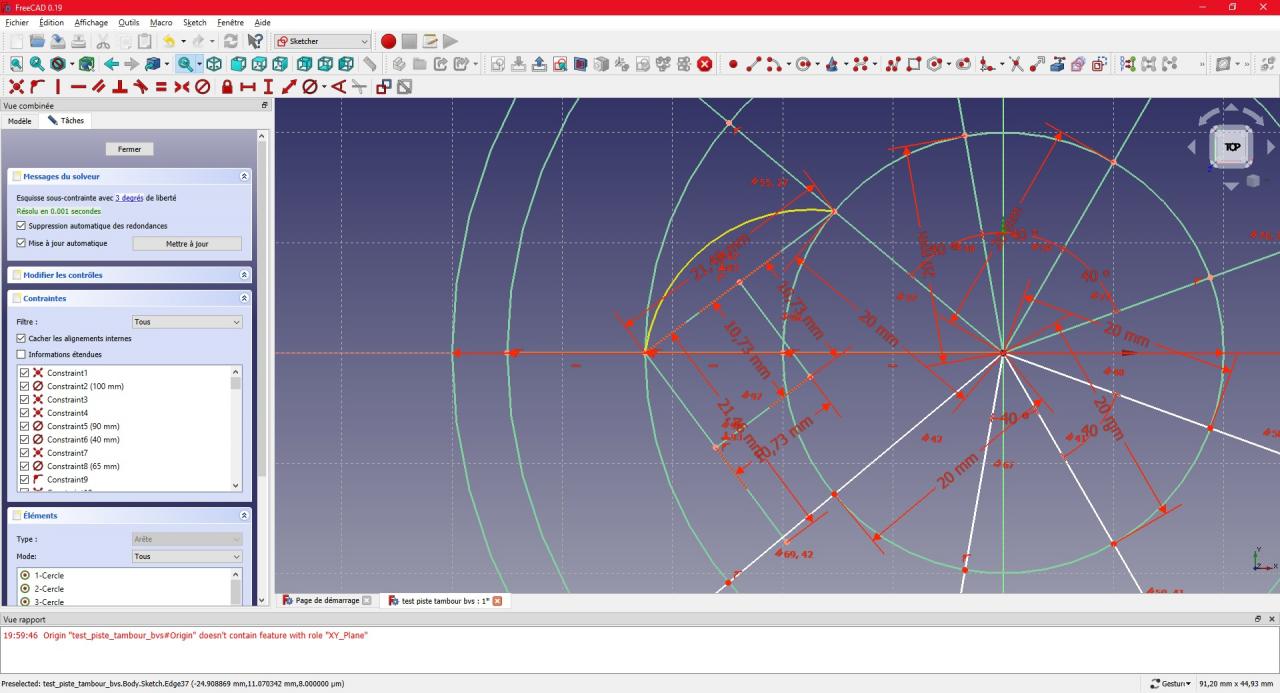Image resolution: width=1280 pixels, height=693 pixels.
Task: Select the coincident constraint tool
Action: click(x=16, y=87)
